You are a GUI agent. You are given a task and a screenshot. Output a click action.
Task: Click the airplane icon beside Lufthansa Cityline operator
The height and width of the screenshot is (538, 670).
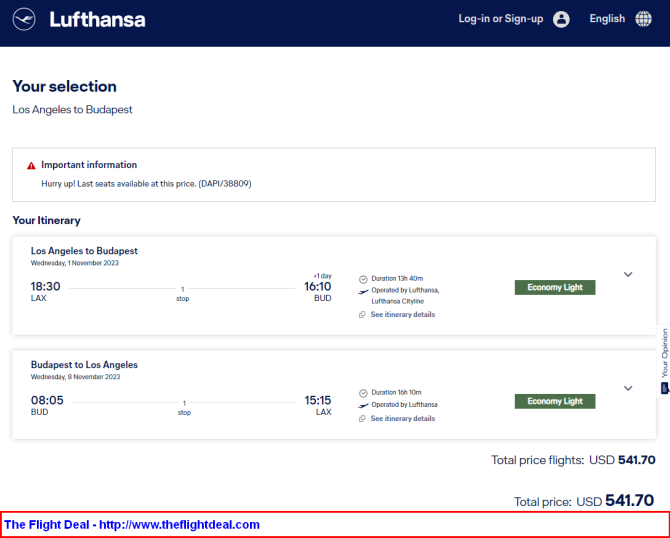coord(363,292)
